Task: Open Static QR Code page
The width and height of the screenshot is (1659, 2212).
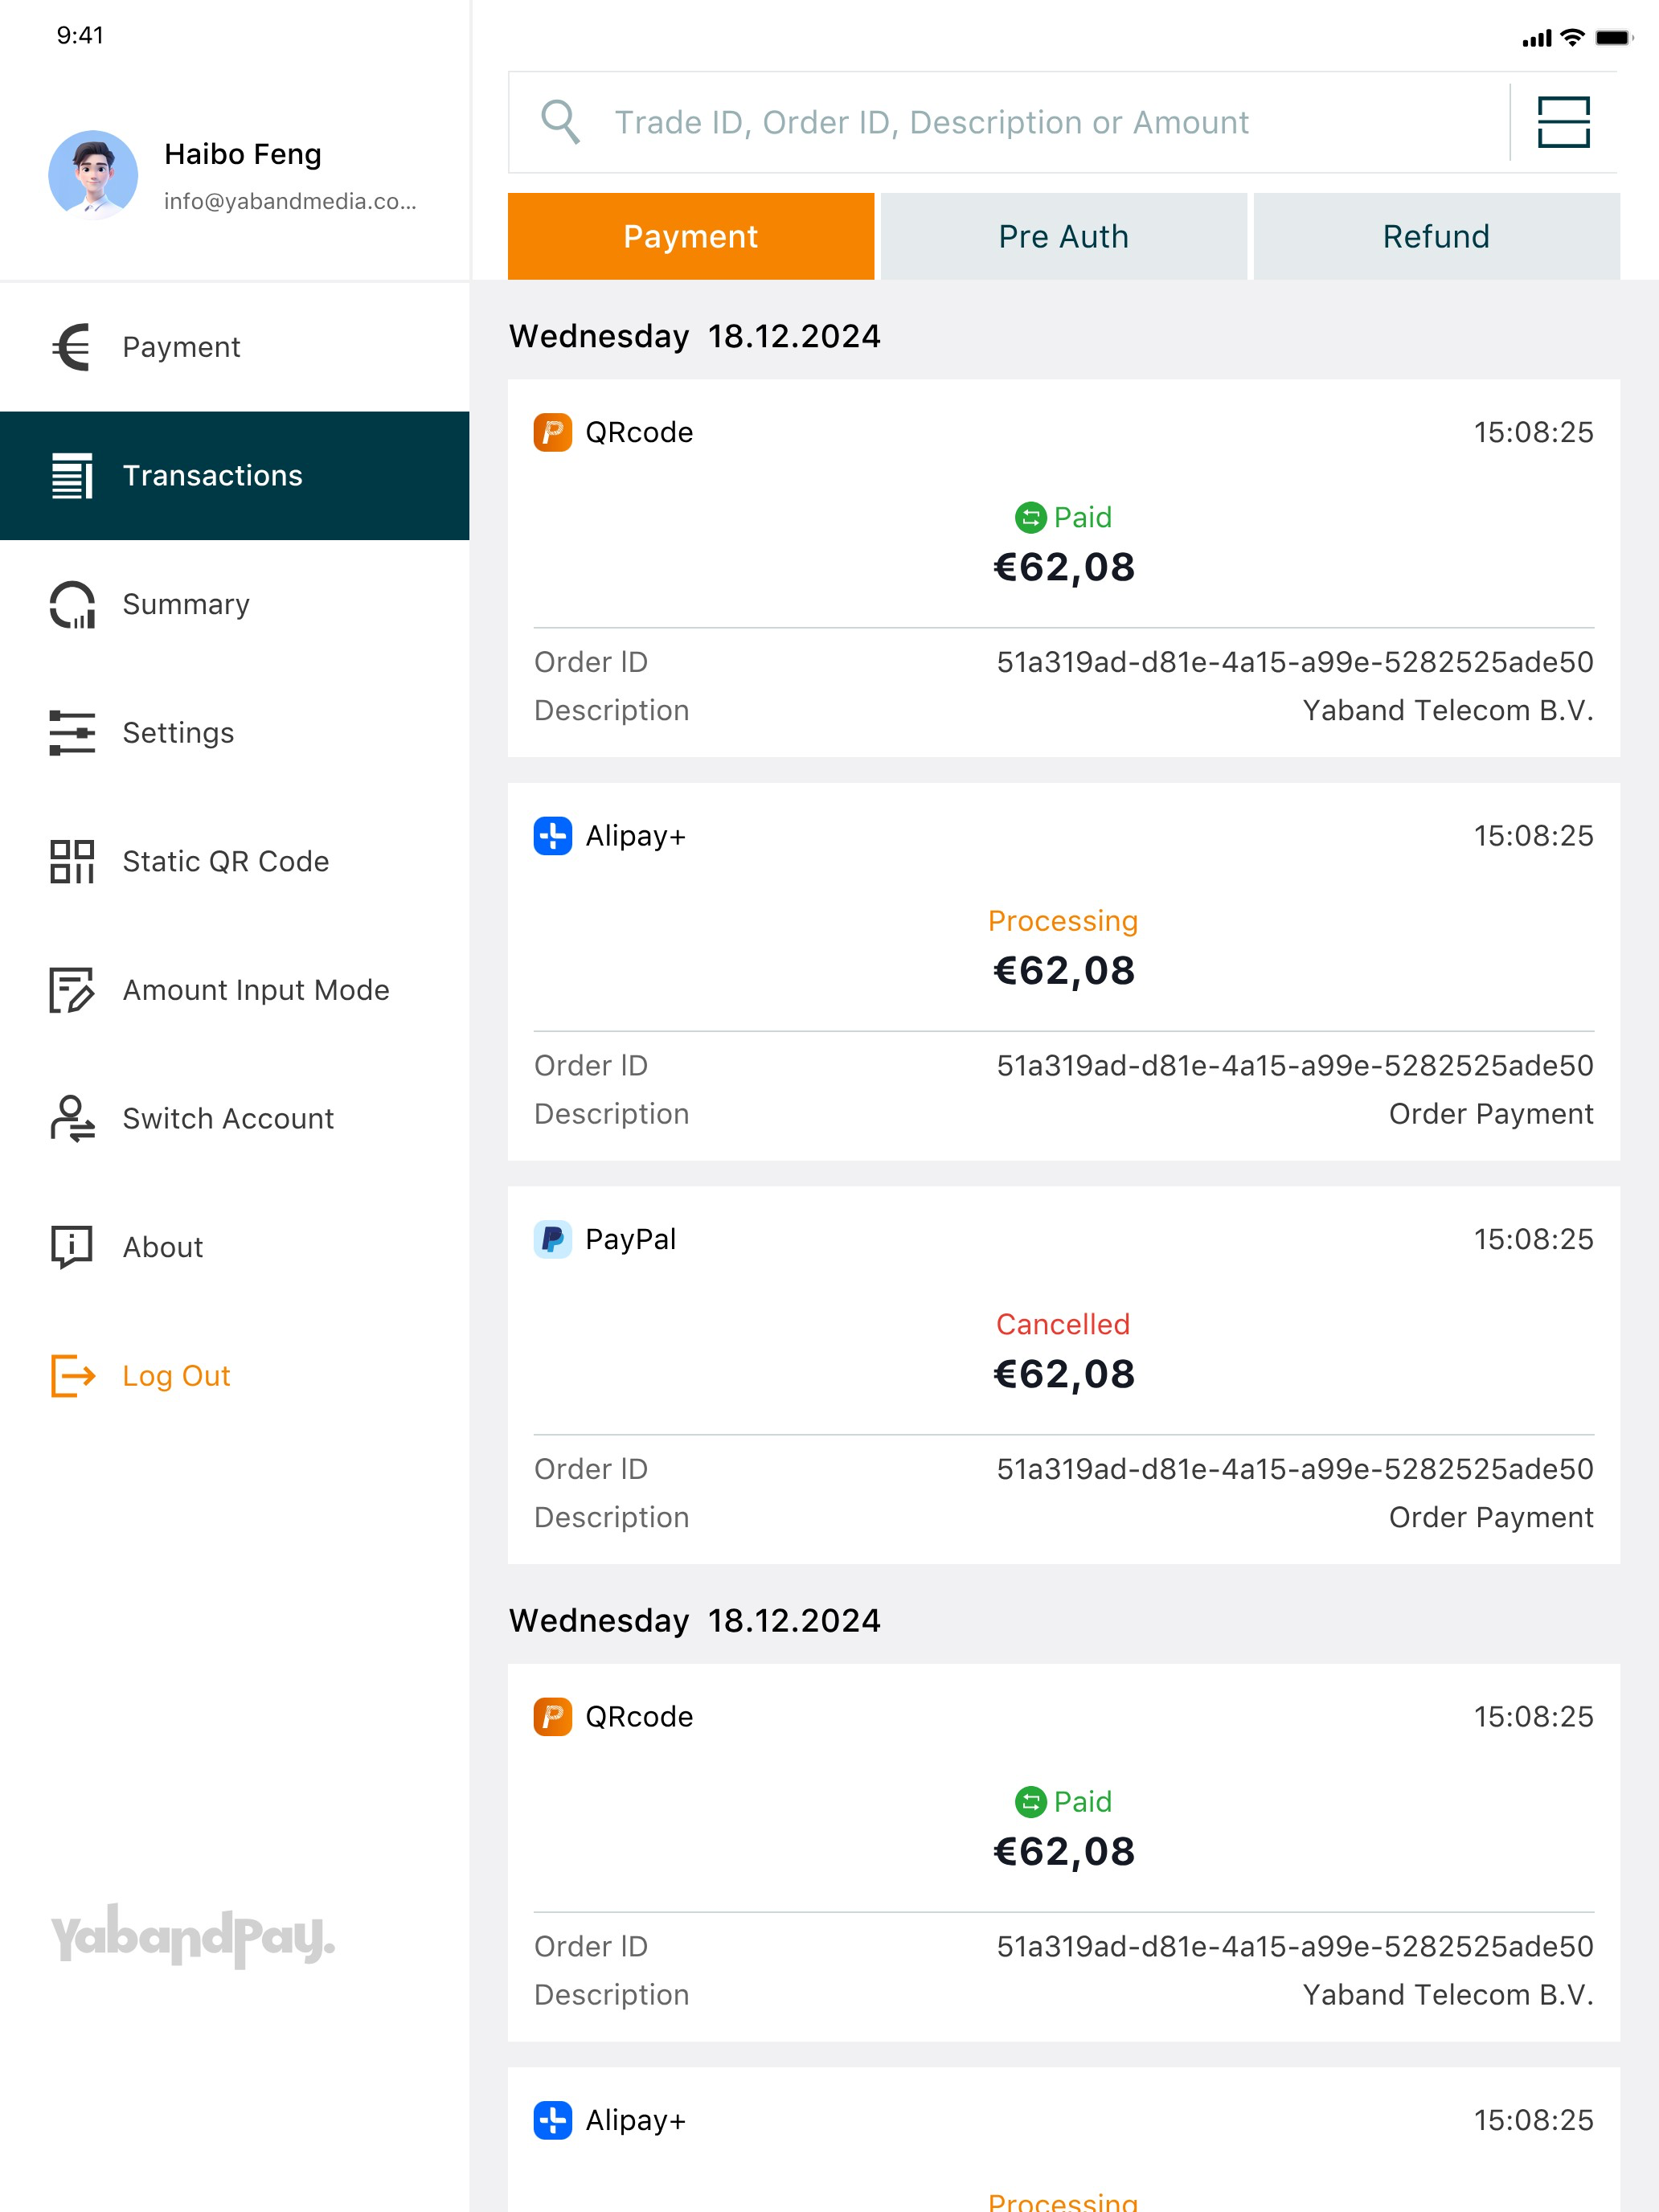Action: 235,861
